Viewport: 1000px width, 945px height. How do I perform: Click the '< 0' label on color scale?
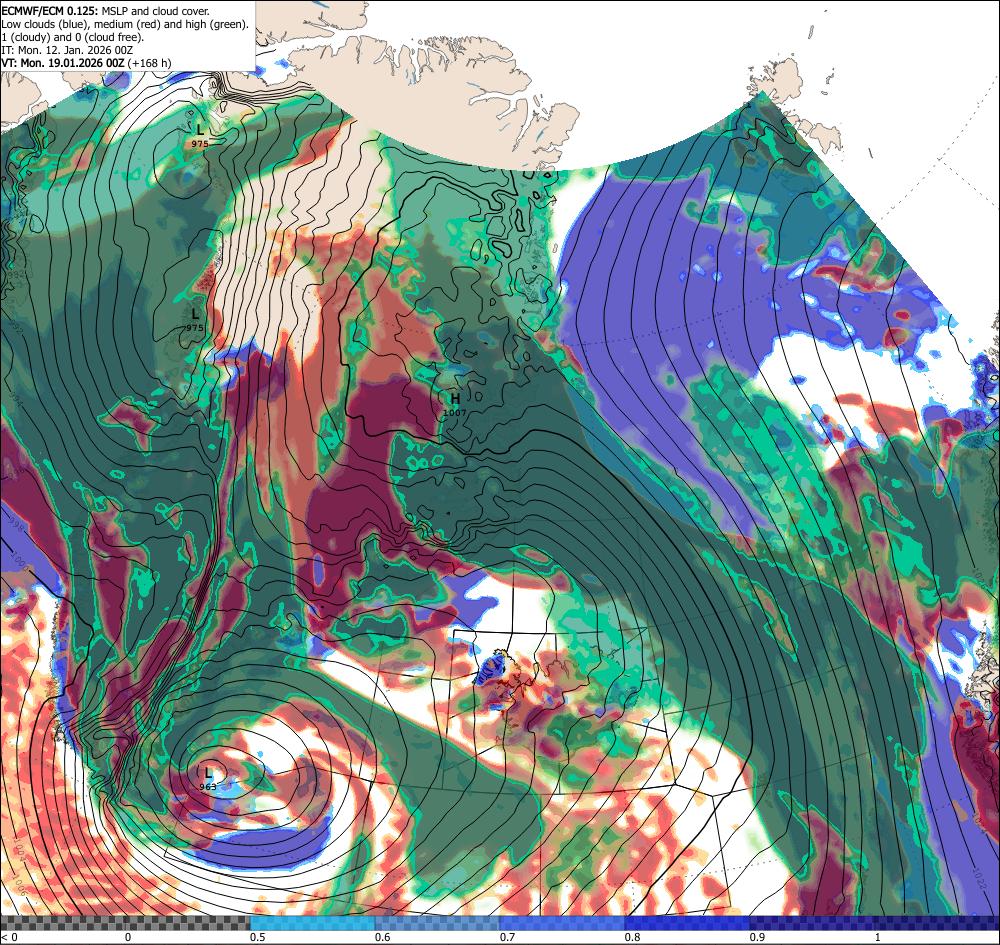click(x=10, y=937)
